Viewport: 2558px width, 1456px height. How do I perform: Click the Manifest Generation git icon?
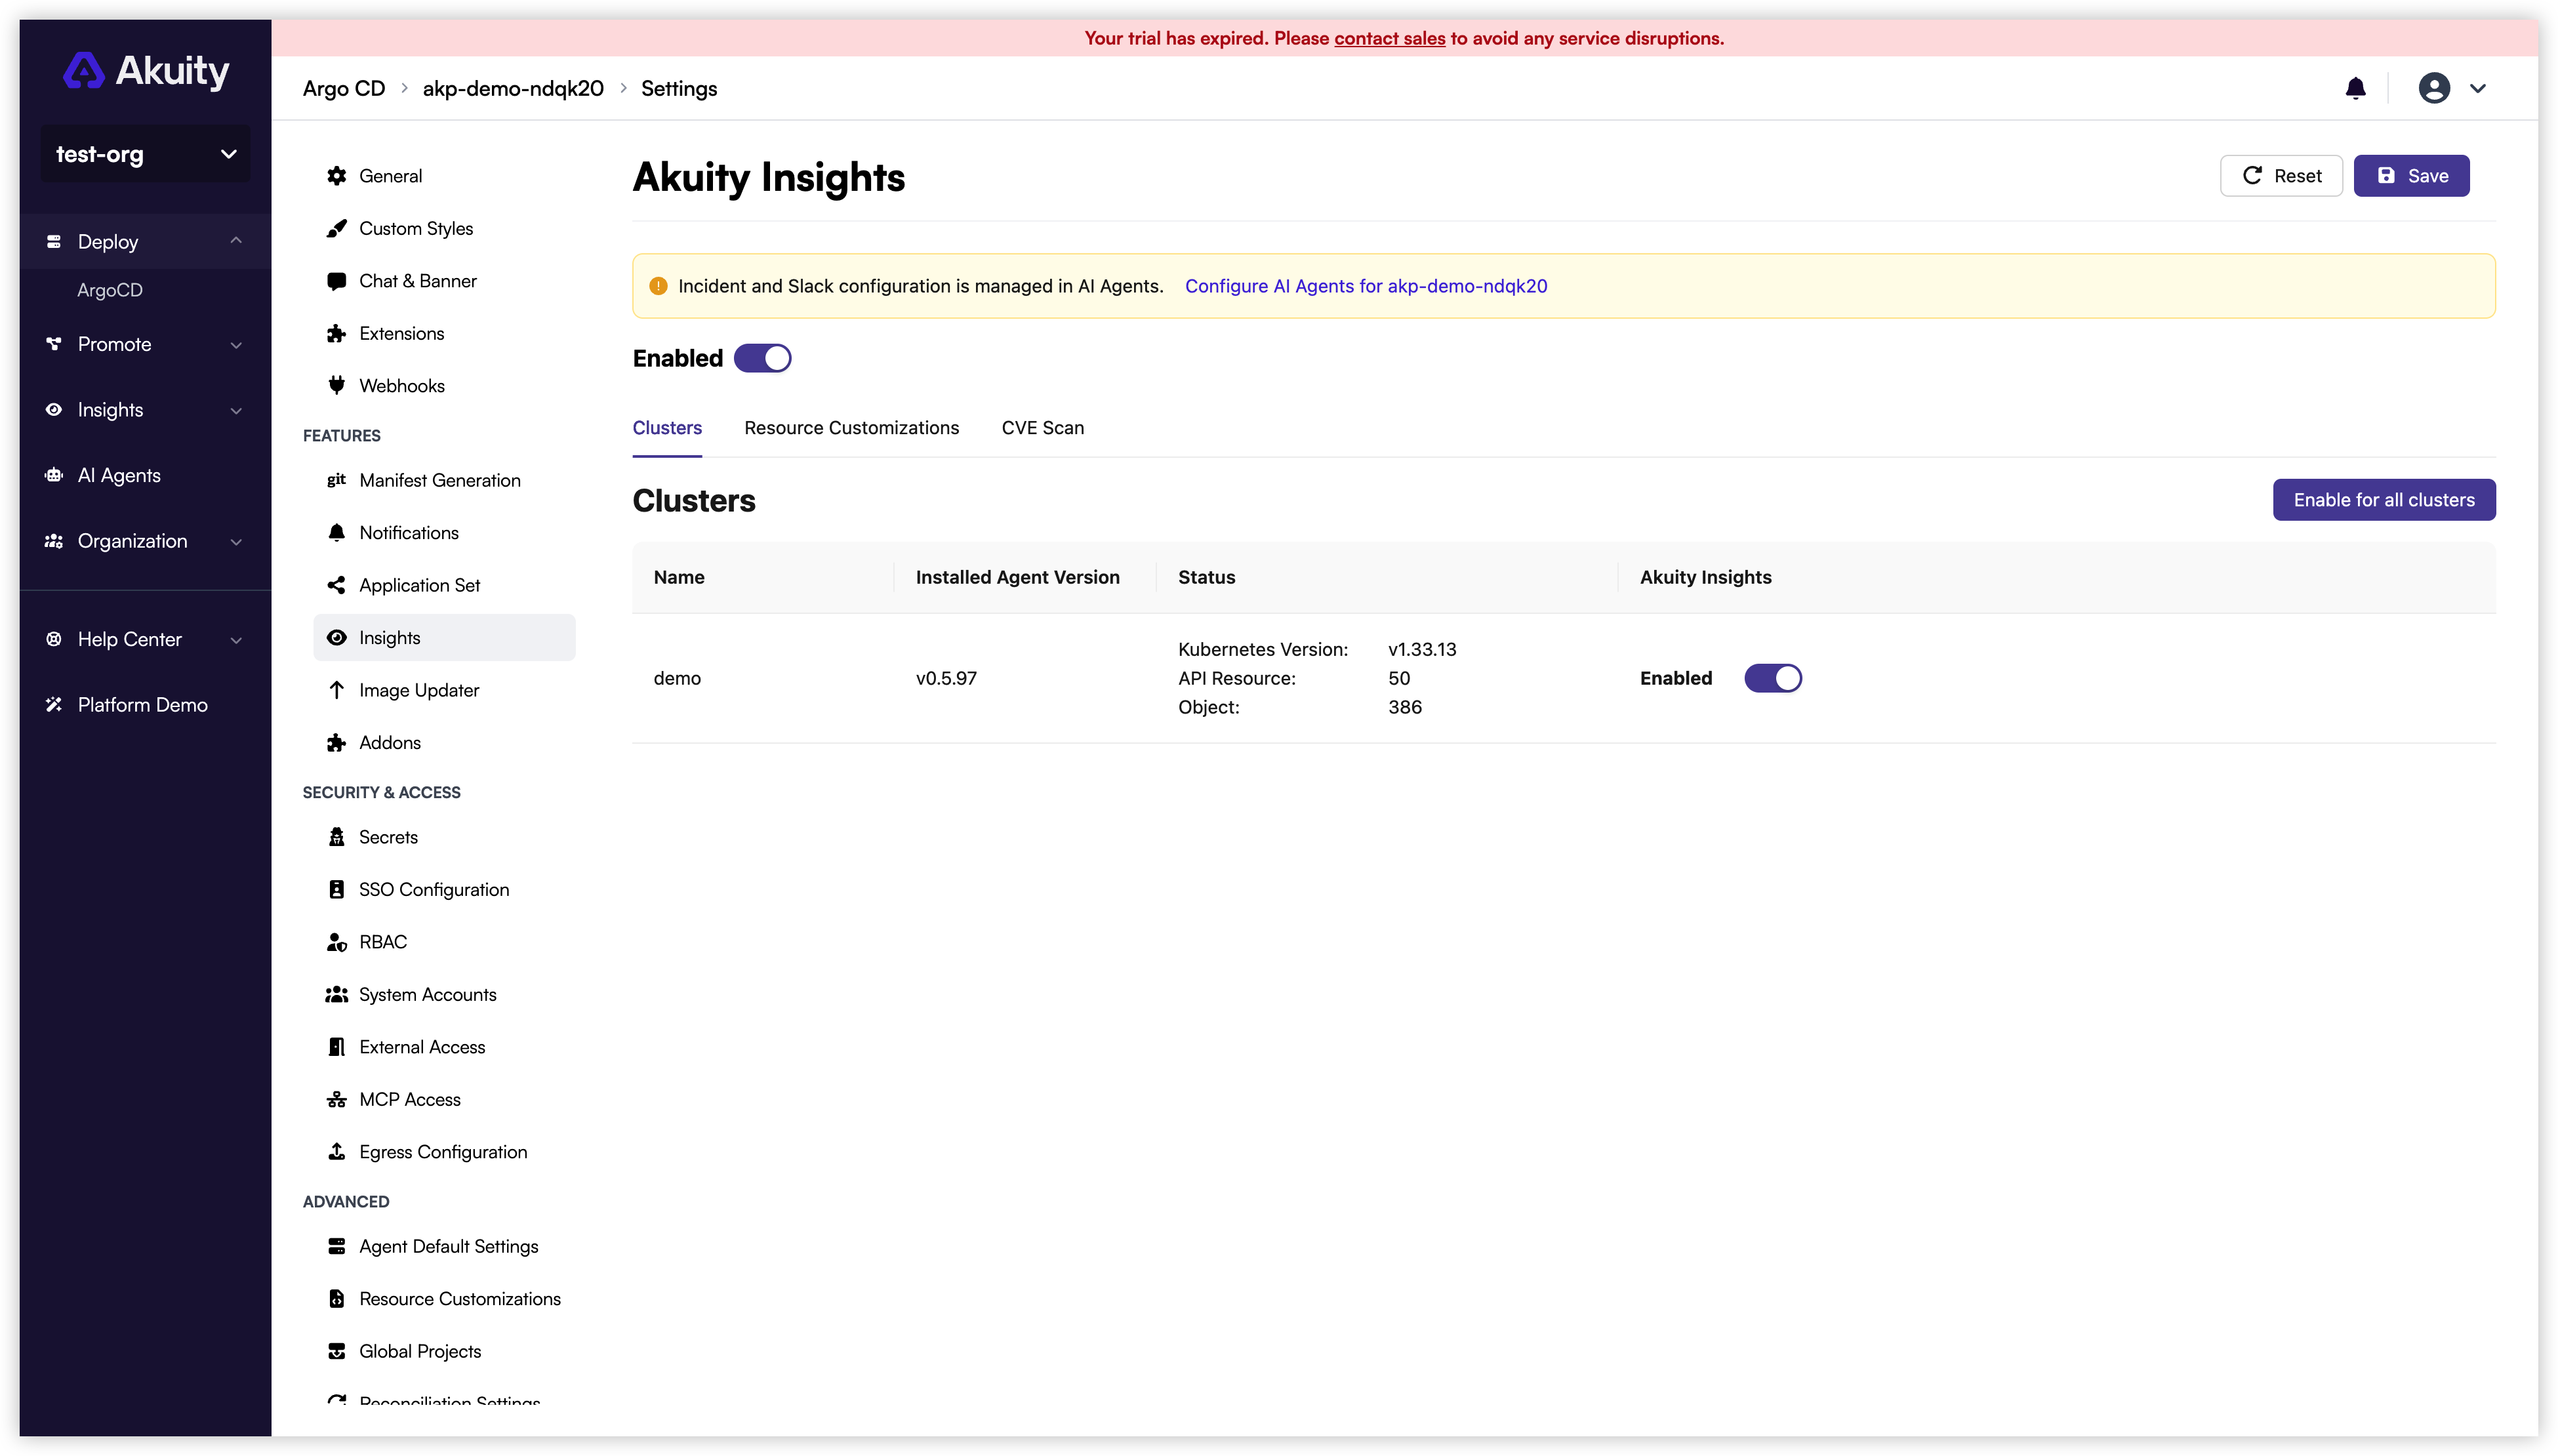click(x=337, y=480)
